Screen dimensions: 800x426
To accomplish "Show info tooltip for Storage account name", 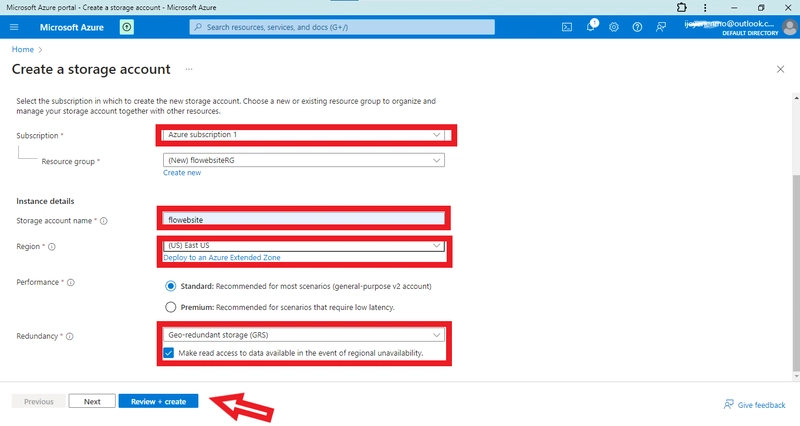I will (x=104, y=221).
